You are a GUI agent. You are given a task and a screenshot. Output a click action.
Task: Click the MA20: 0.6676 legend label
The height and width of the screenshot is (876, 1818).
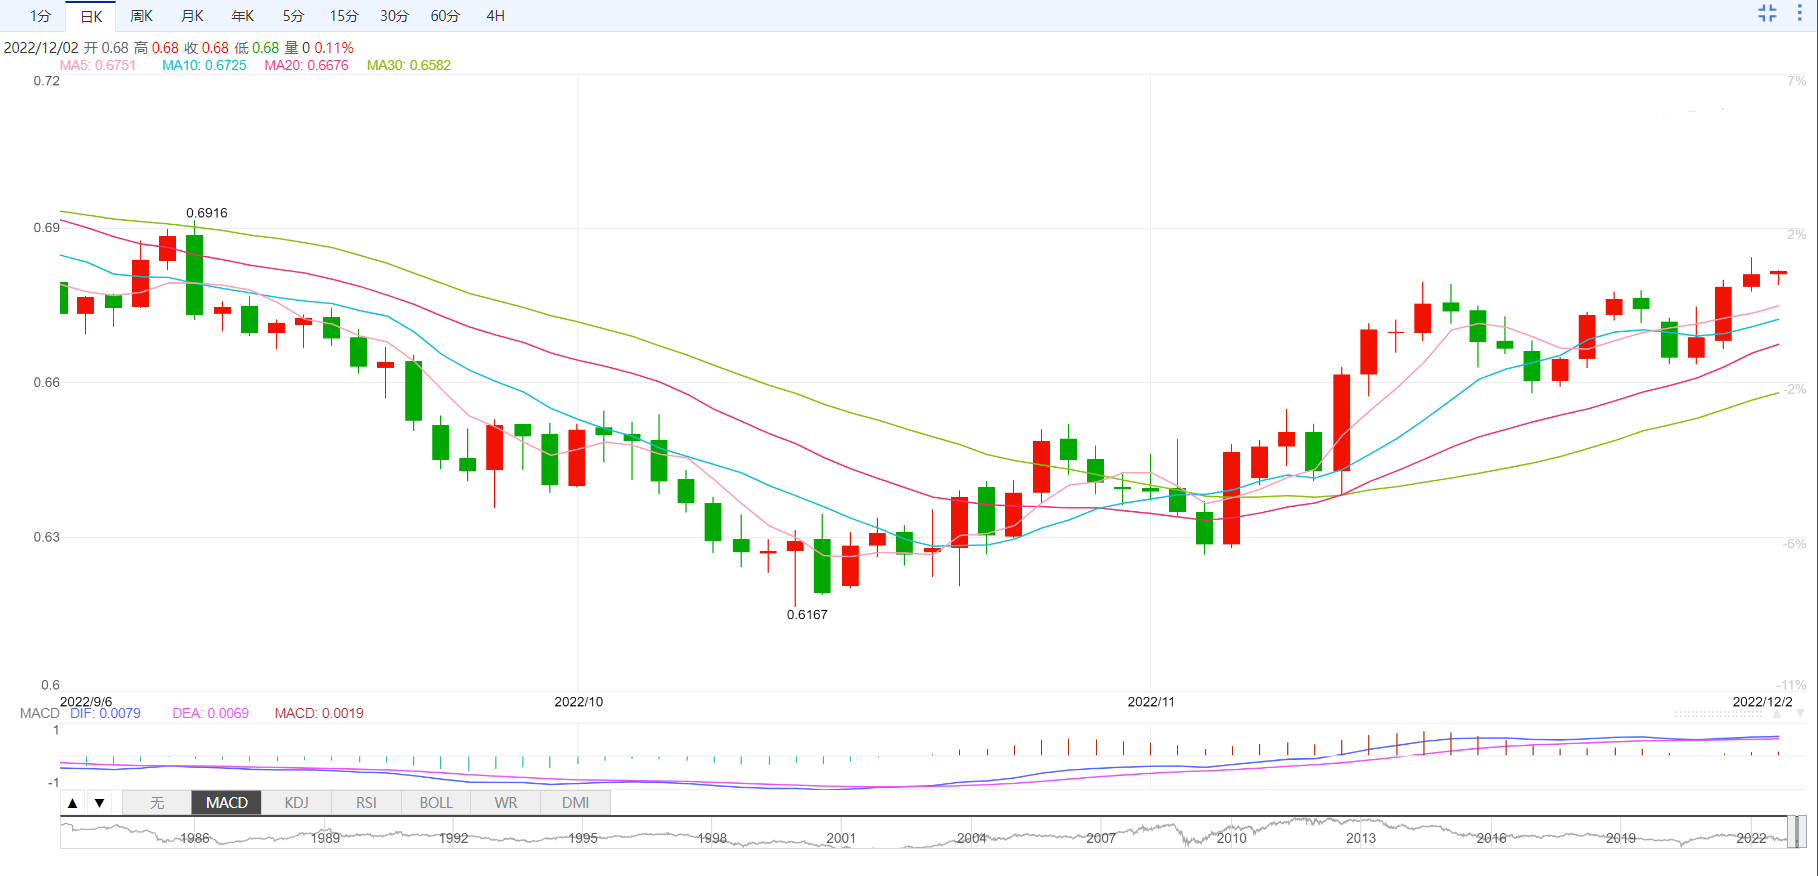coord(306,65)
